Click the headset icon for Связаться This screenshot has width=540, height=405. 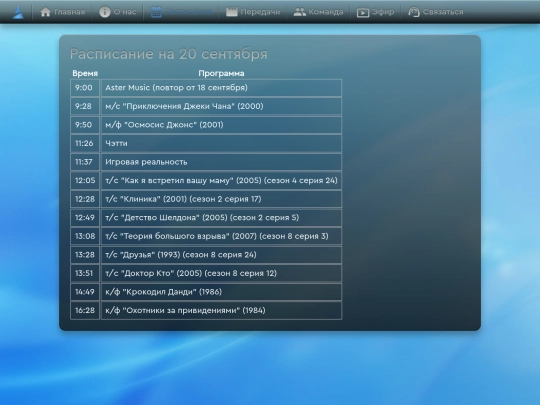coord(414,12)
